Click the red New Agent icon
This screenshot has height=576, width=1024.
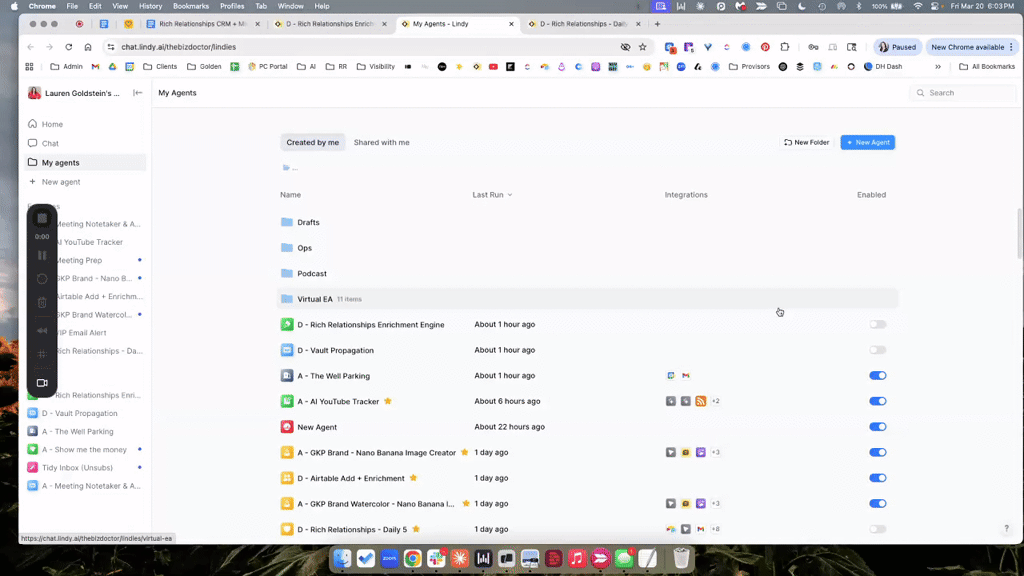287,427
